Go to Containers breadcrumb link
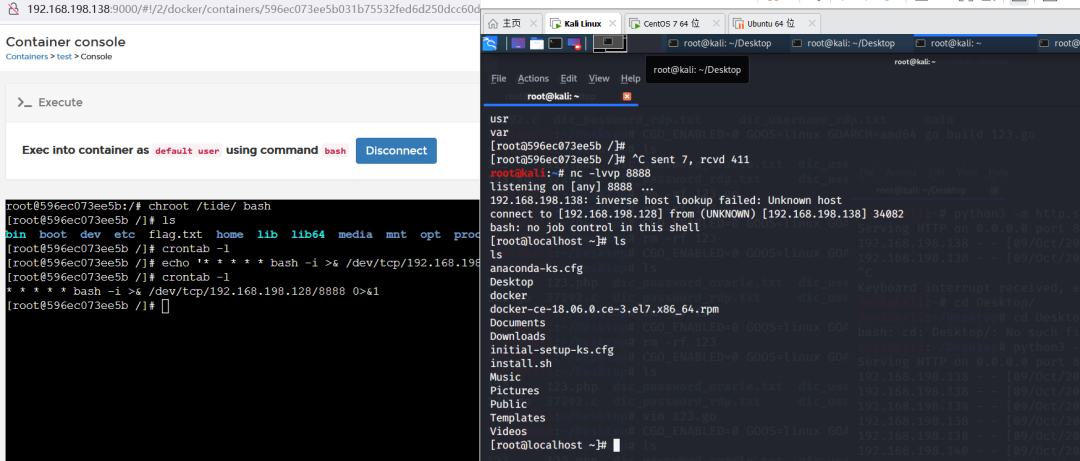Image resolution: width=1080 pixels, height=461 pixels. click(28, 57)
